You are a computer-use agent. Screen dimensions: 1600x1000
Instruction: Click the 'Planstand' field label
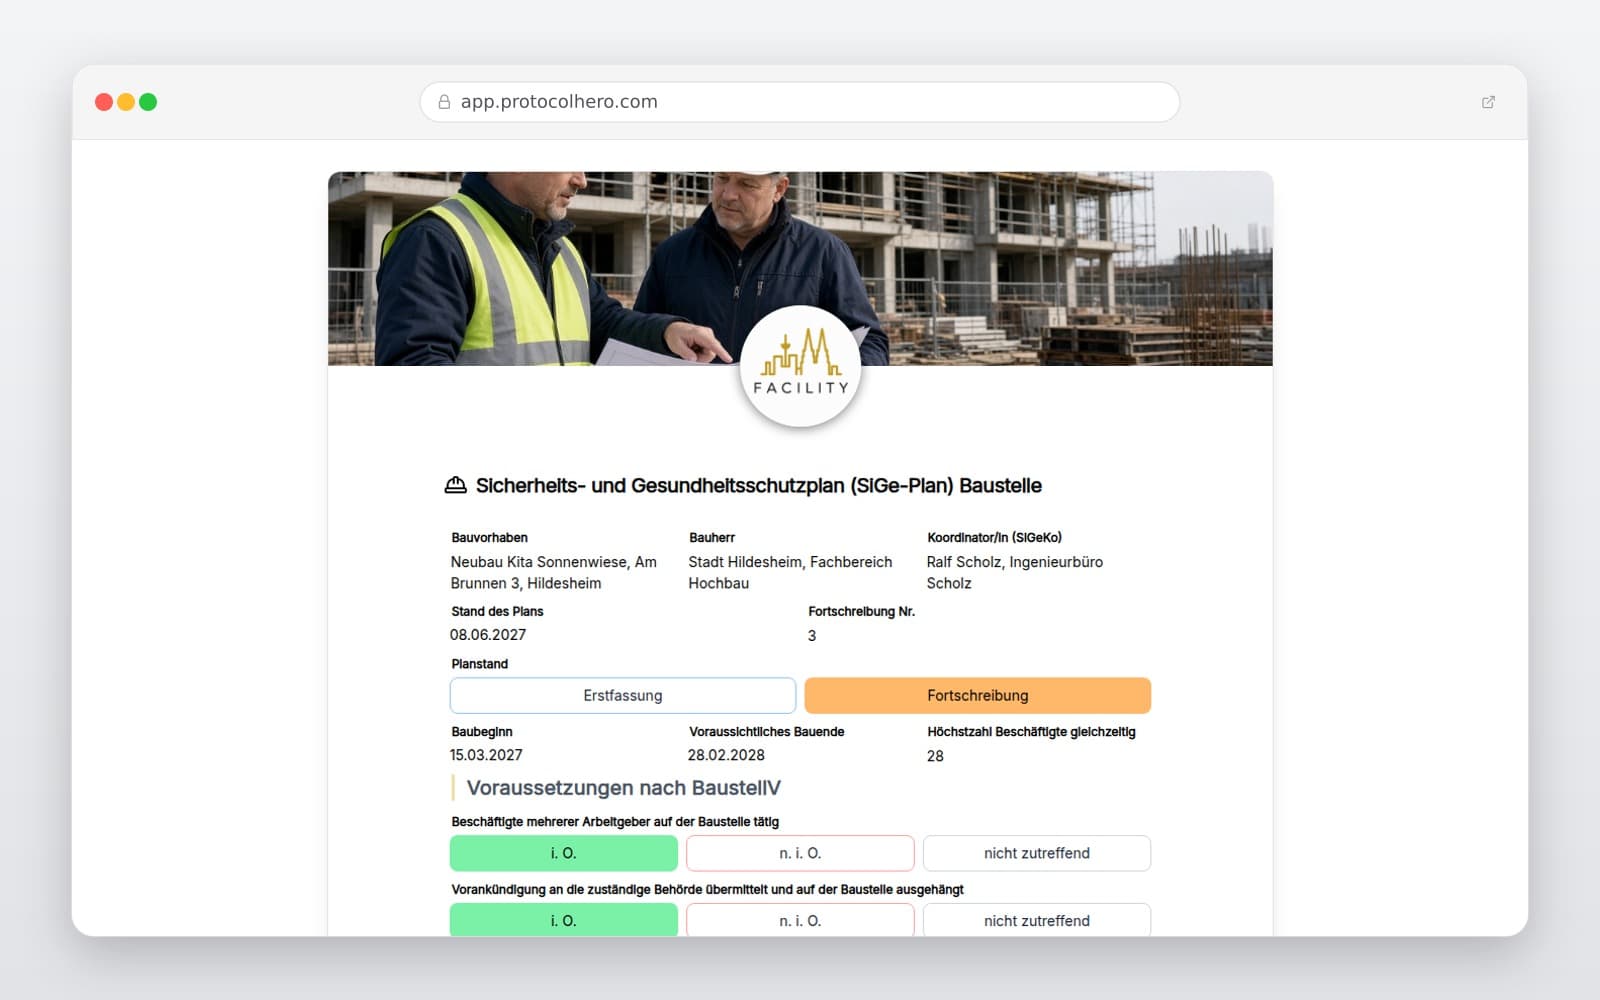coord(480,664)
